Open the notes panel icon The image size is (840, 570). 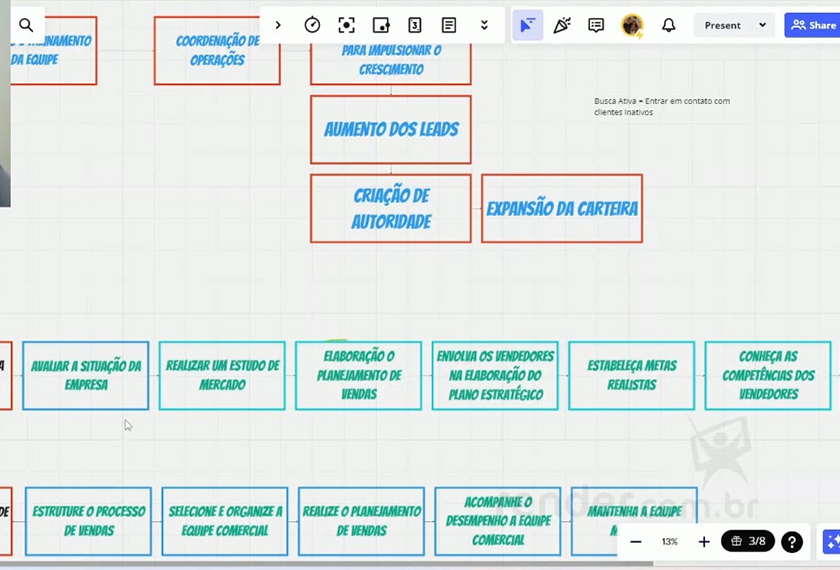tap(449, 25)
